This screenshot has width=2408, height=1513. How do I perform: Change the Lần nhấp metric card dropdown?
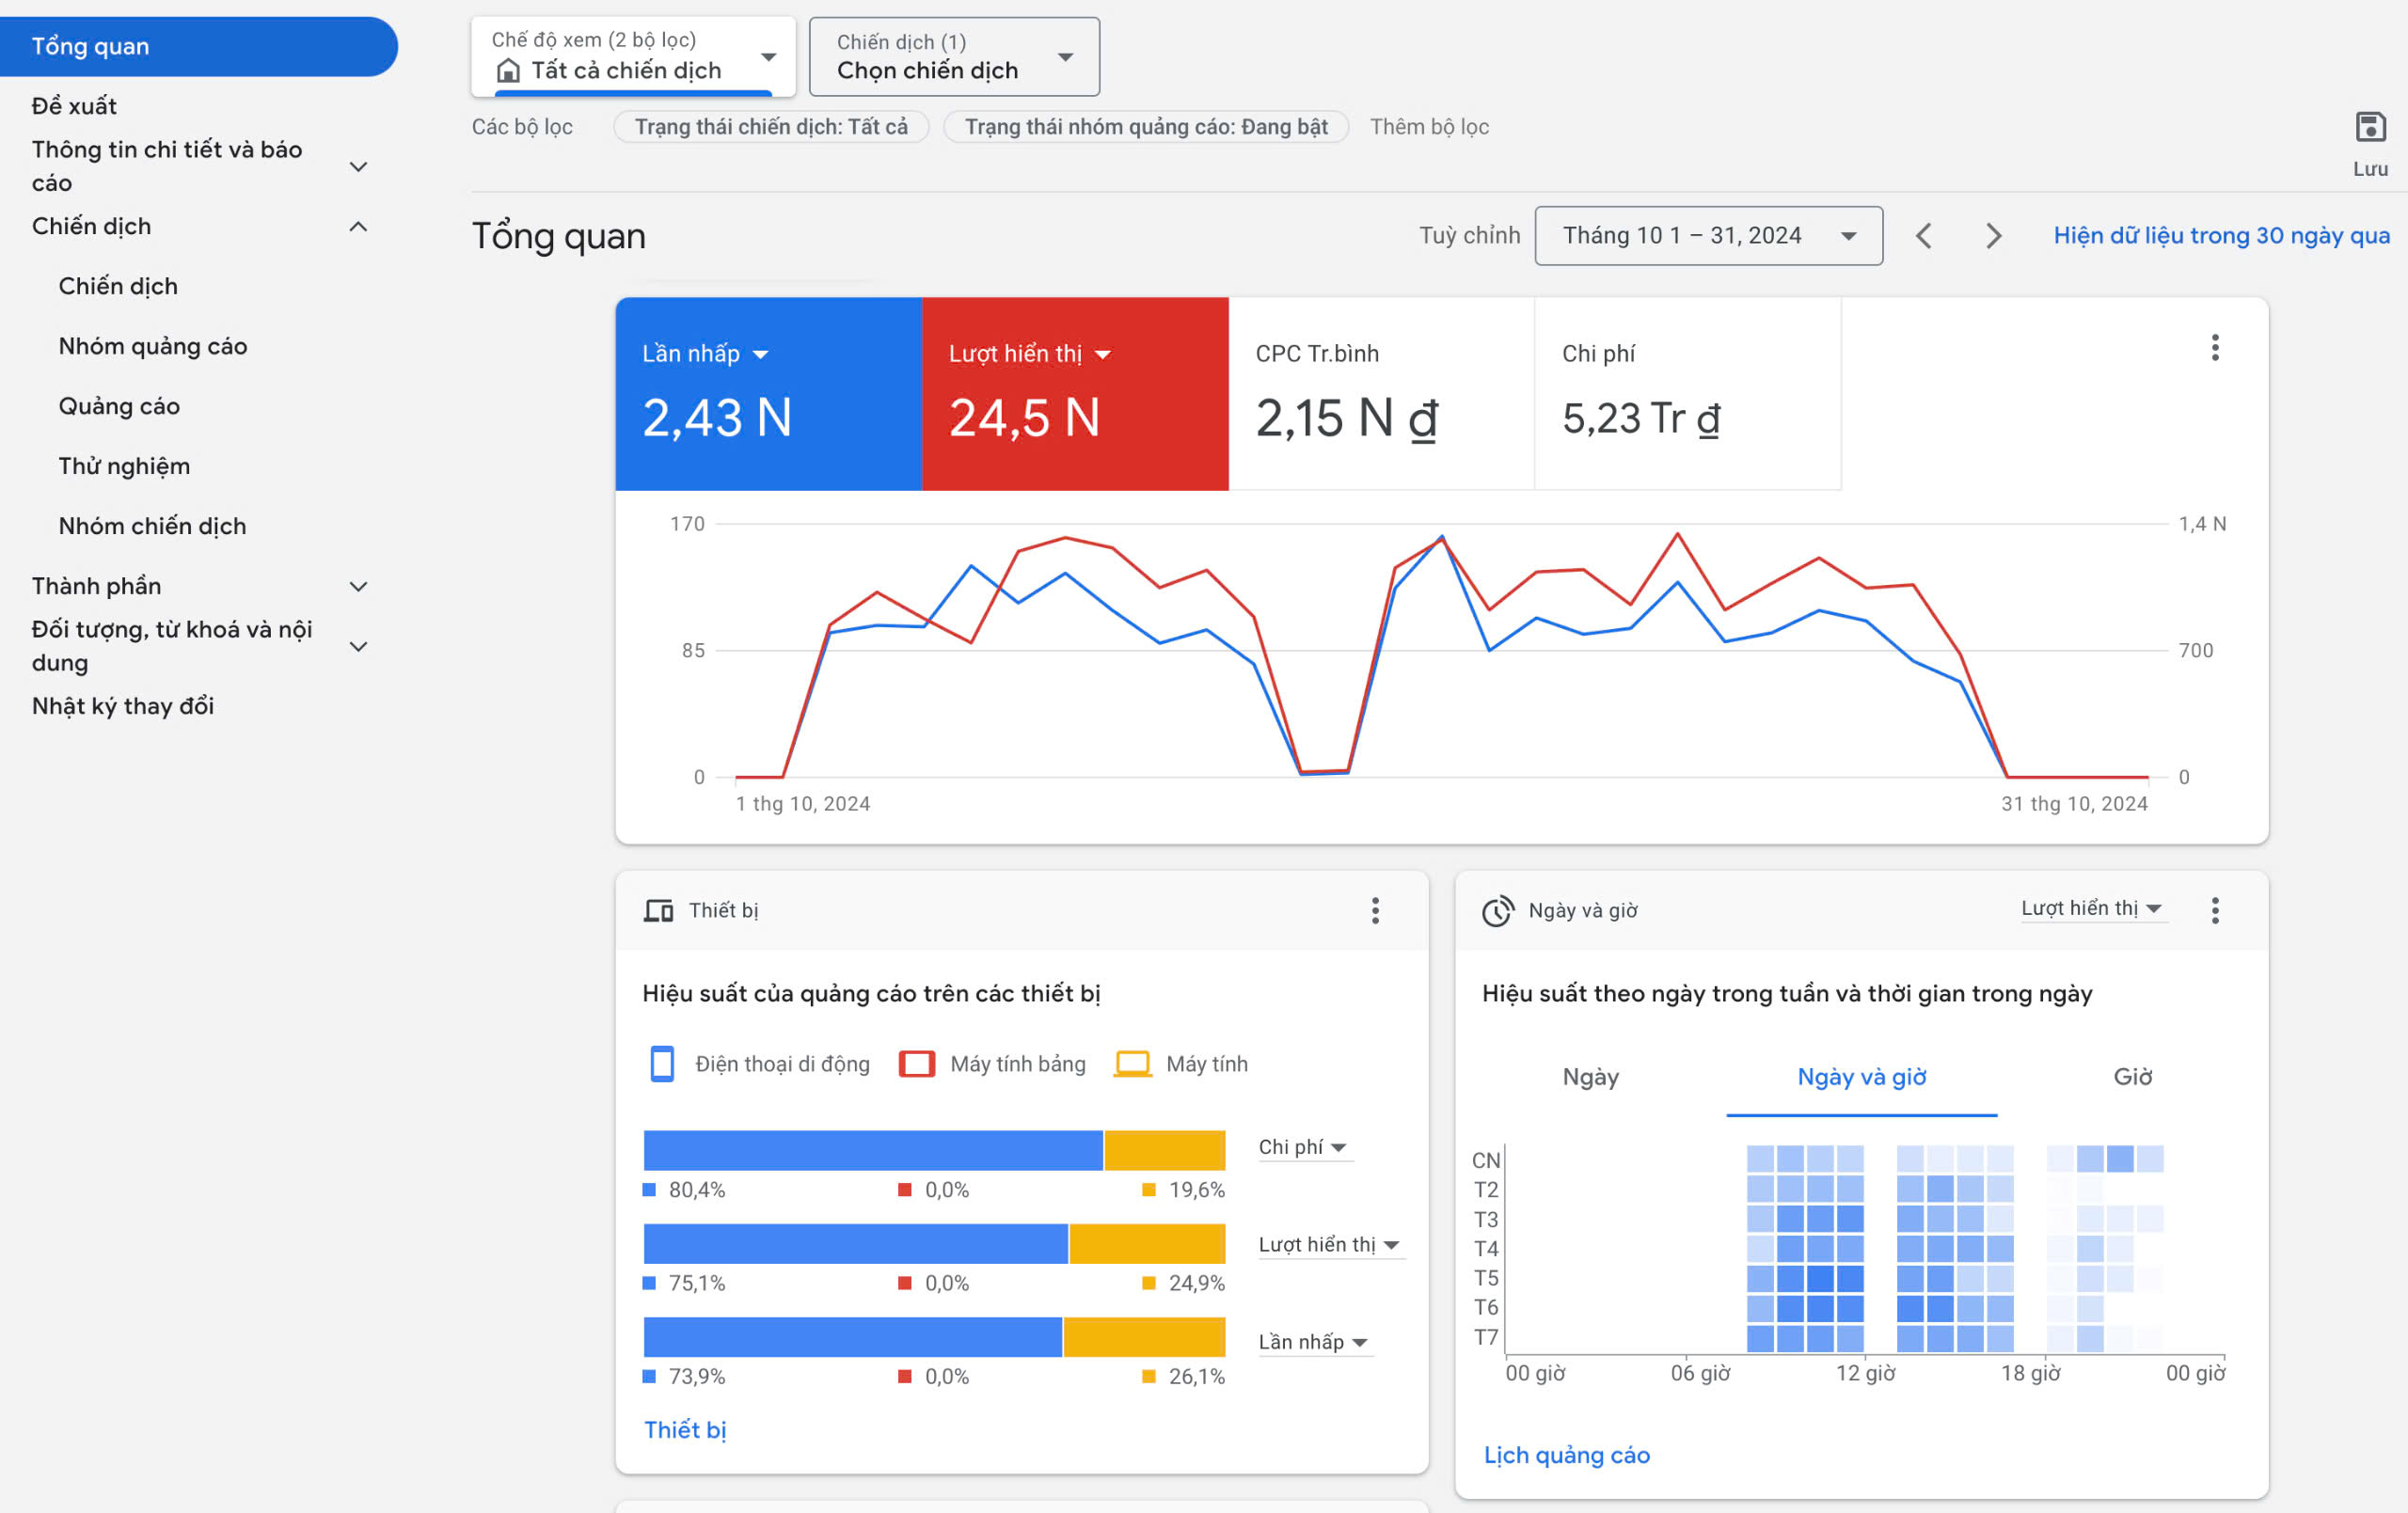click(x=705, y=354)
